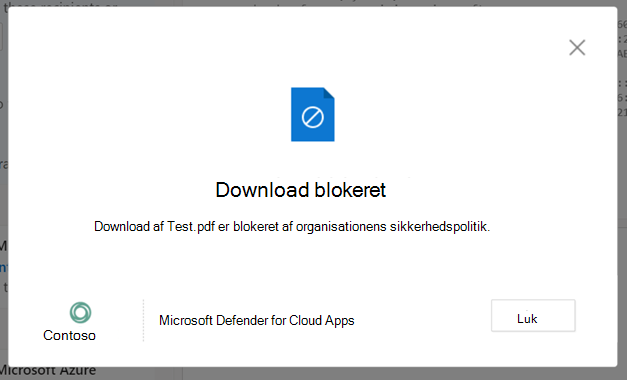The height and width of the screenshot is (380, 627).
Task: Click 'Microsoft Defender for Cloud Apps' label
Action: pos(257,320)
